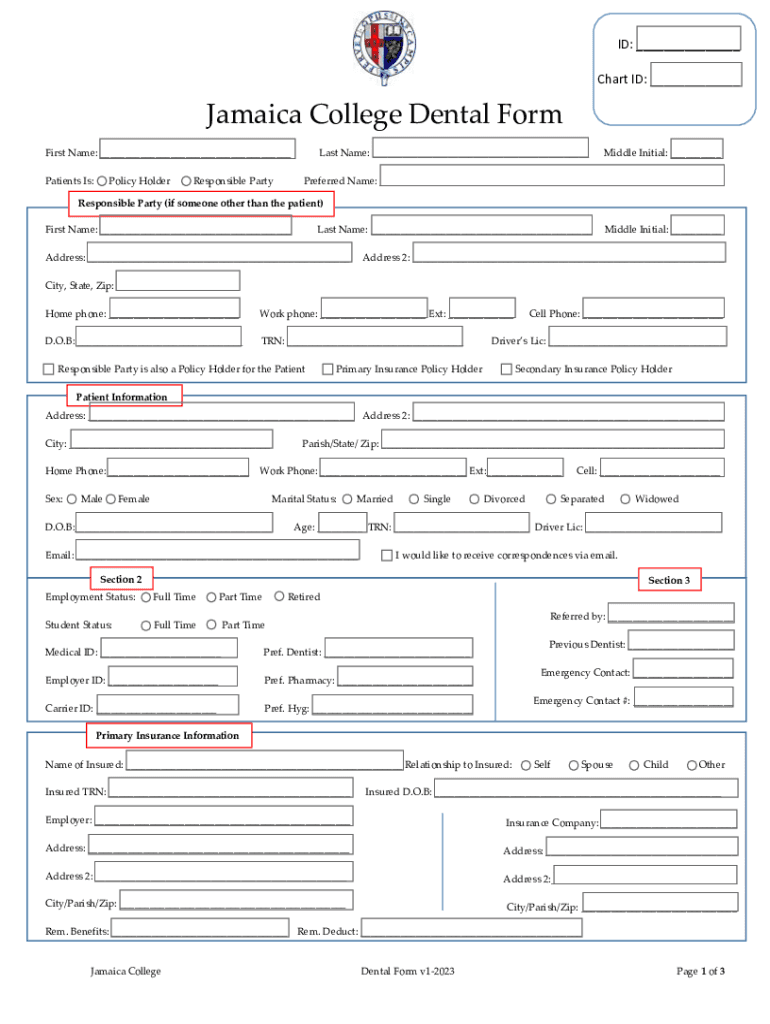Tick the Primary Insurance Policy Holder checkbox
Viewport: 770px width, 1024px height.
[327, 369]
